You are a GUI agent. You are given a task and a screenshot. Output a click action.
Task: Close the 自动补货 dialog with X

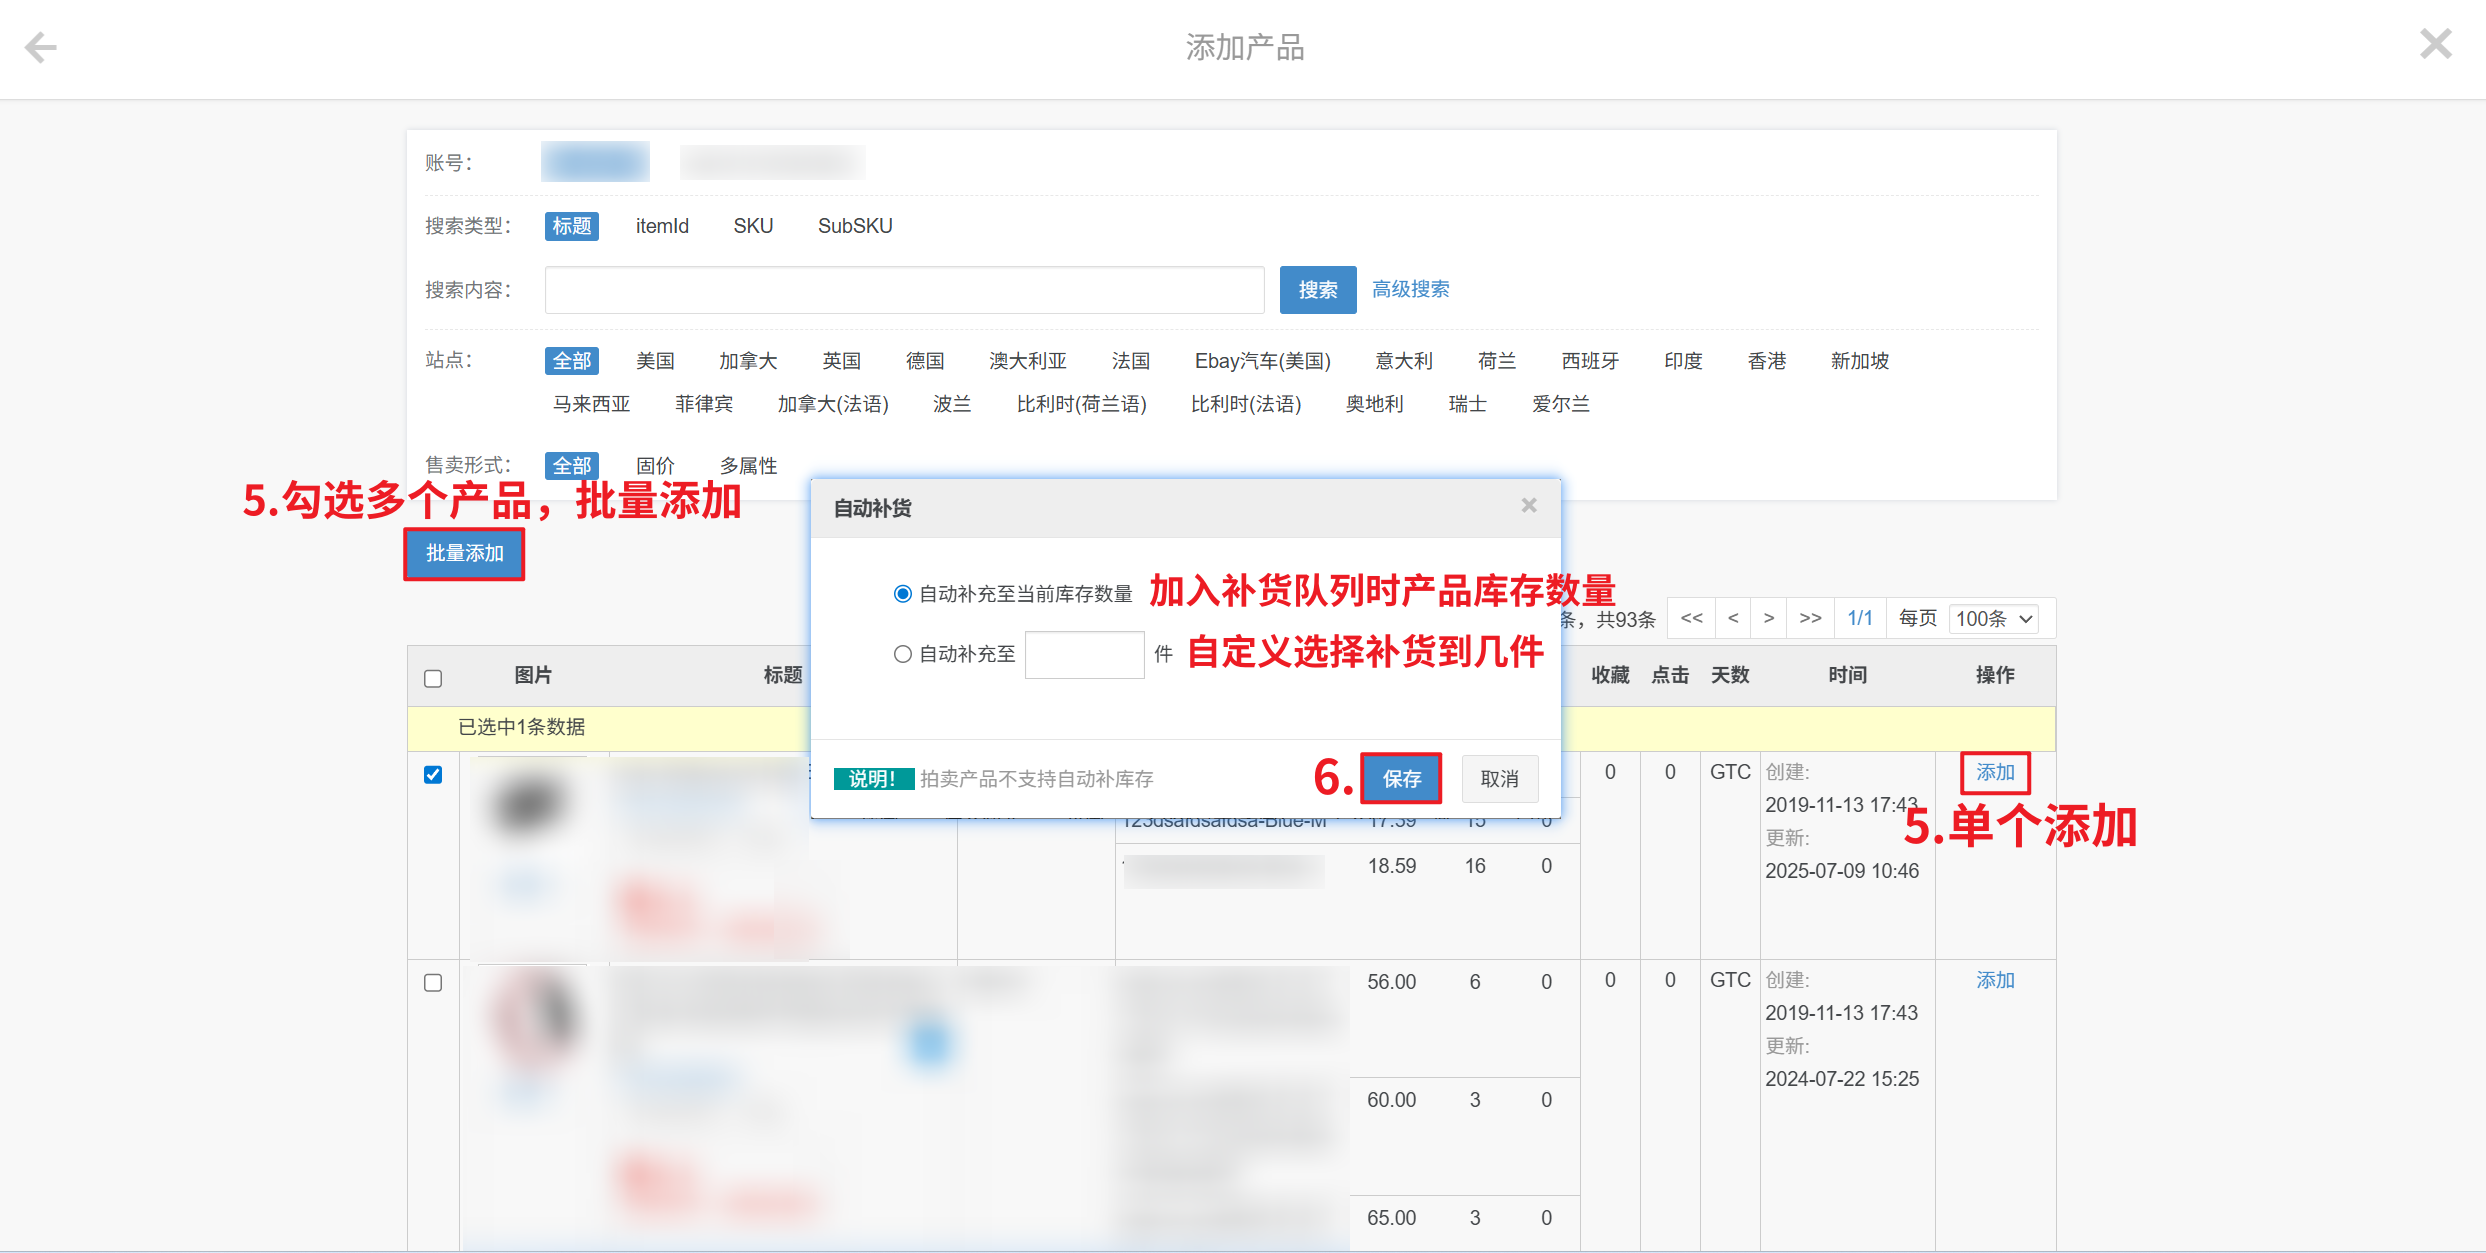[1528, 506]
